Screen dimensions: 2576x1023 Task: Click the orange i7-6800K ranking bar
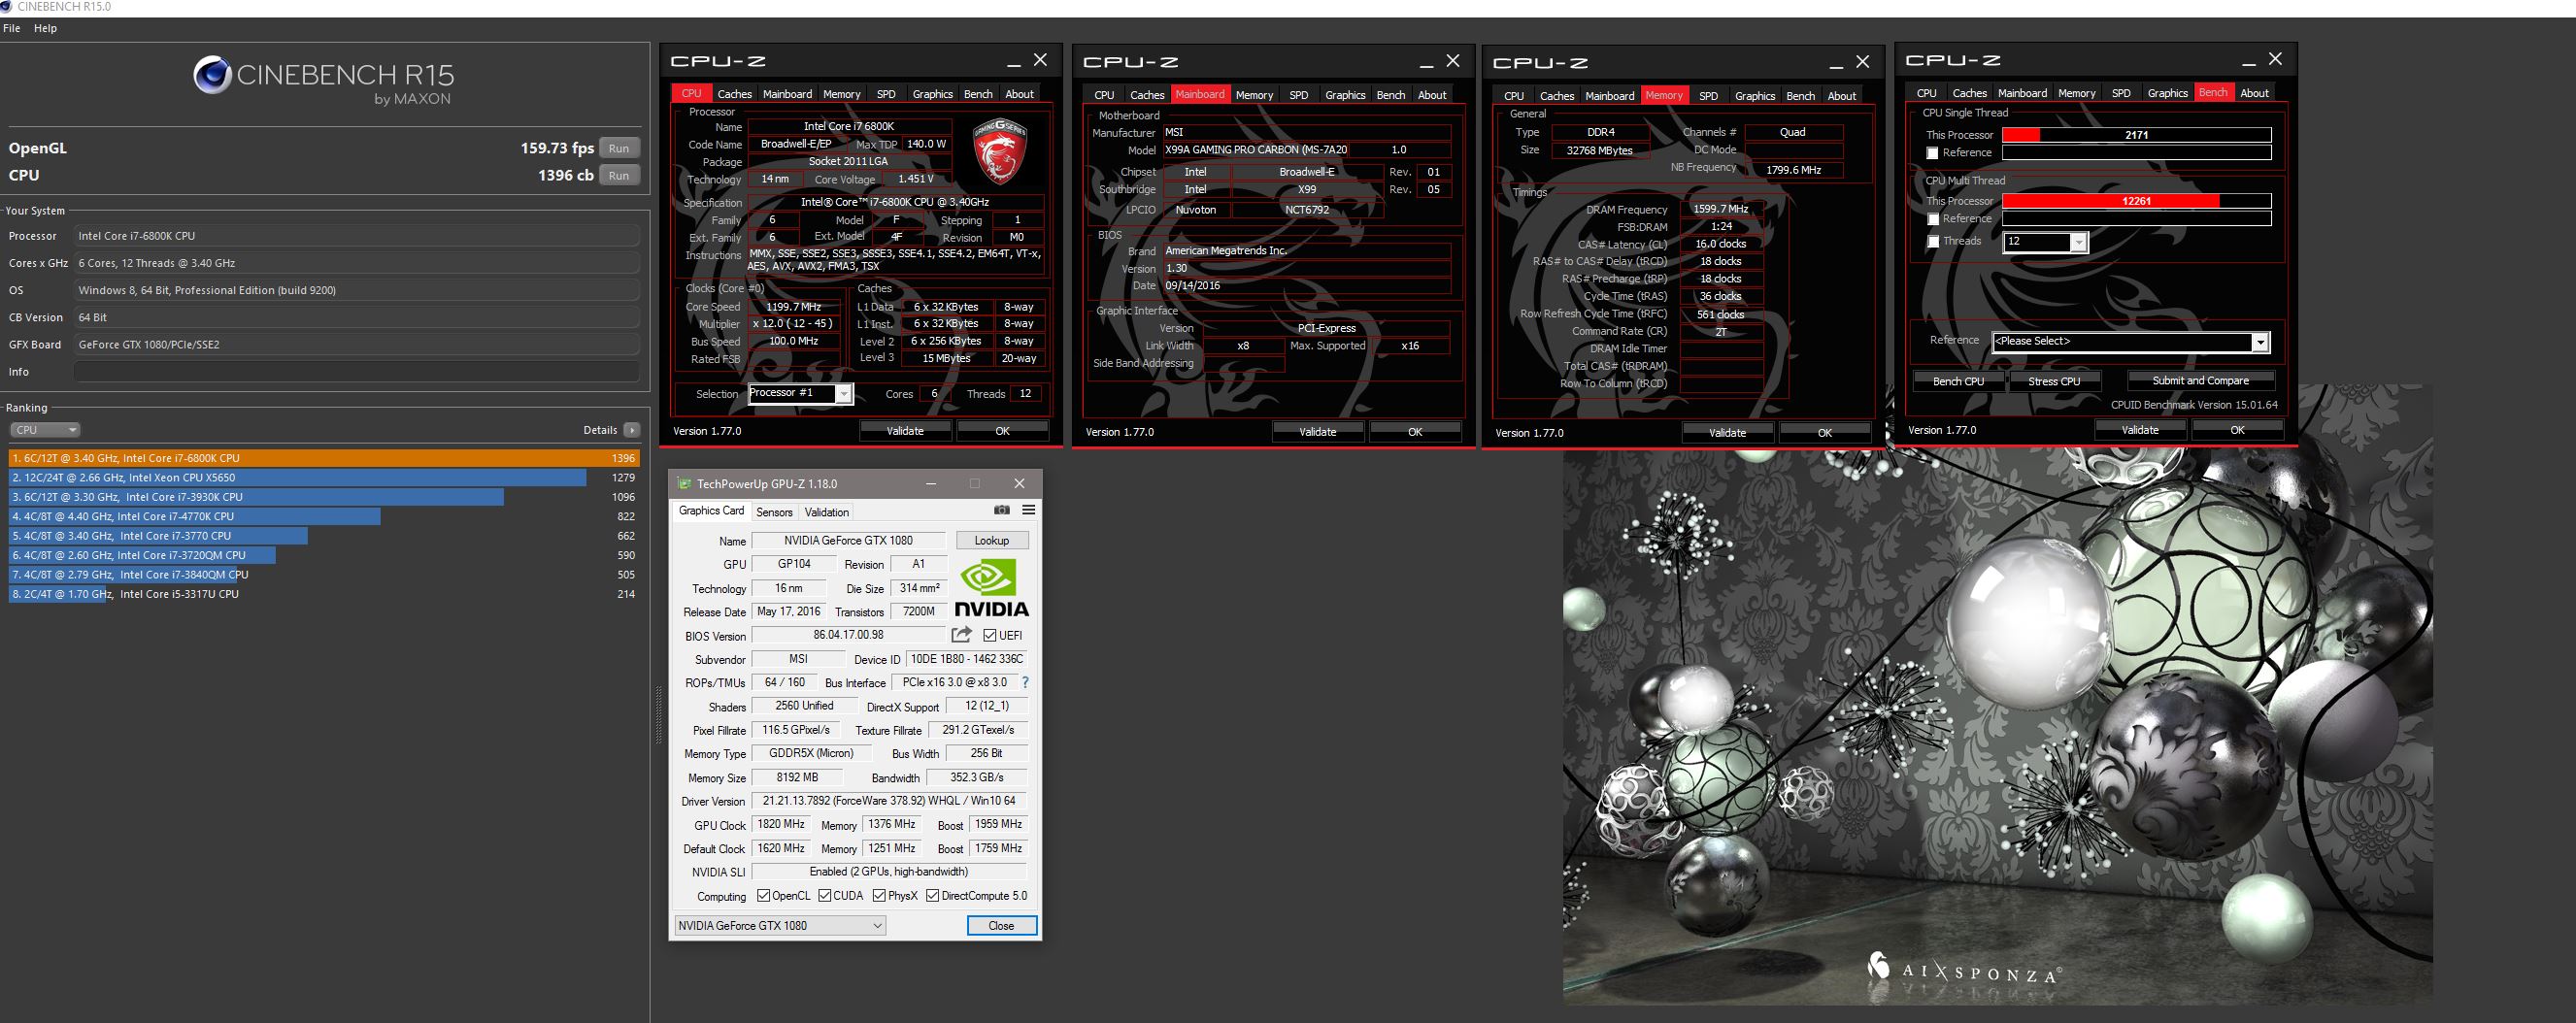click(x=324, y=458)
